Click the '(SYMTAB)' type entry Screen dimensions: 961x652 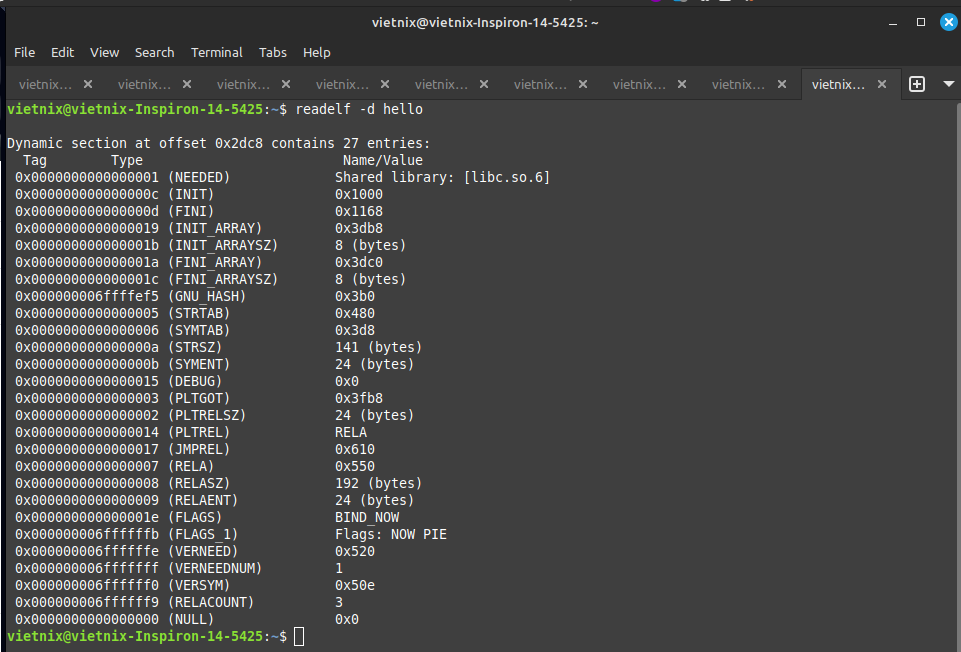pyautogui.click(x=199, y=330)
